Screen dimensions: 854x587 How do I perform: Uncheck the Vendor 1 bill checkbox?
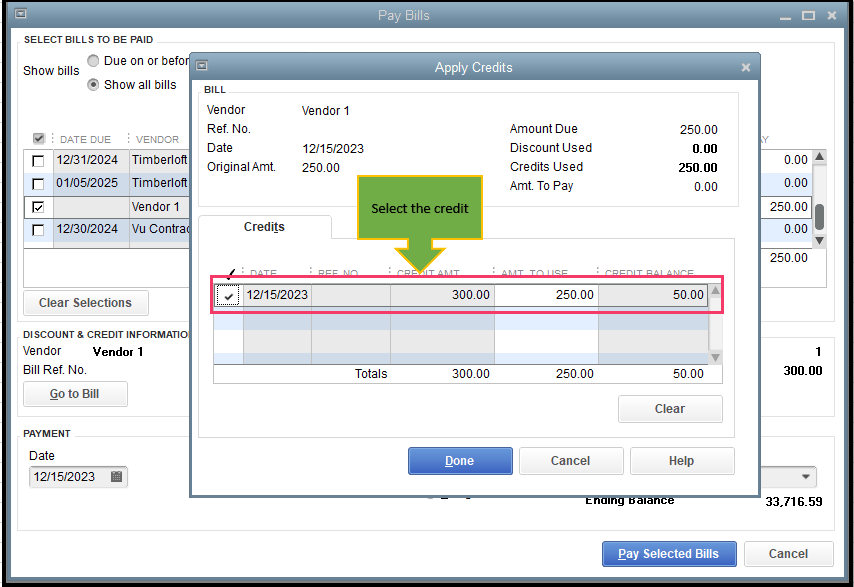click(38, 207)
